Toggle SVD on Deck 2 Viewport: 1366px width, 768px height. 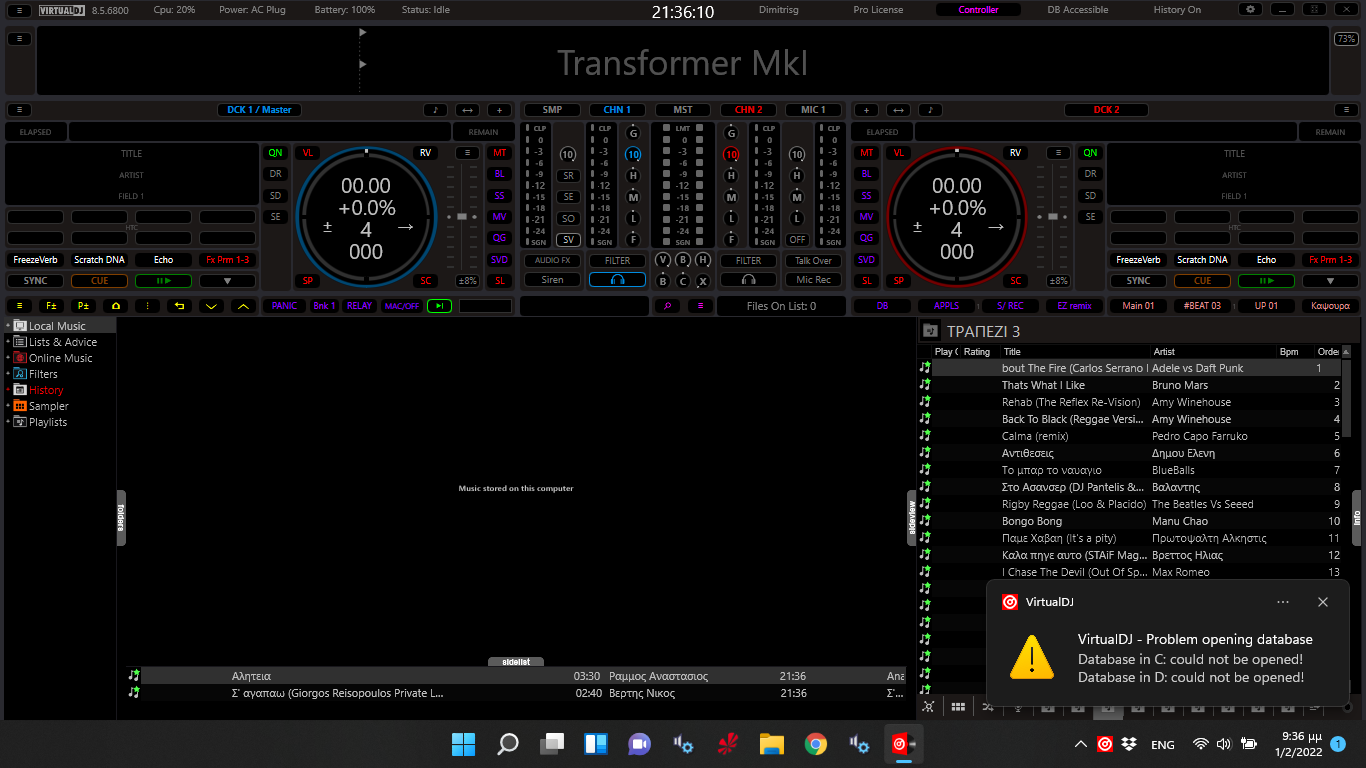tap(866, 260)
